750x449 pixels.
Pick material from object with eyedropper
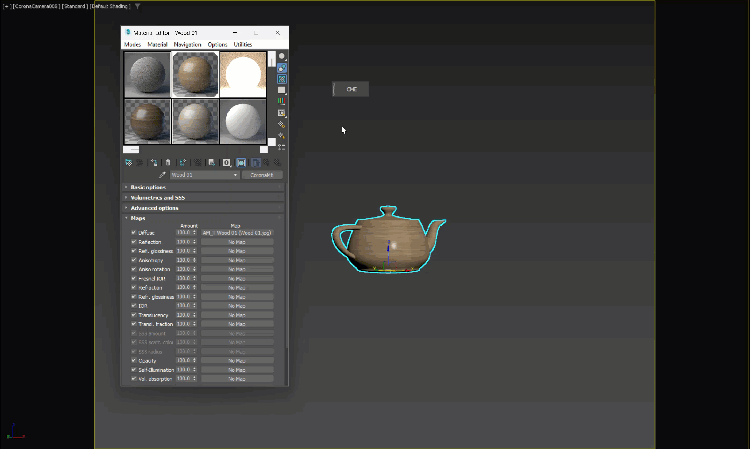(161, 174)
